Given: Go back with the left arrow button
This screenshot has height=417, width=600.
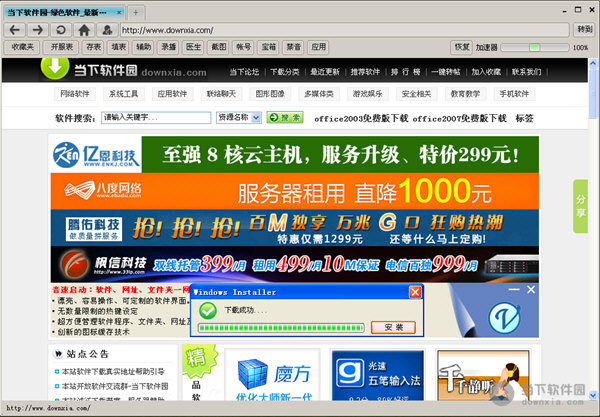Looking at the screenshot, I should [x=15, y=29].
